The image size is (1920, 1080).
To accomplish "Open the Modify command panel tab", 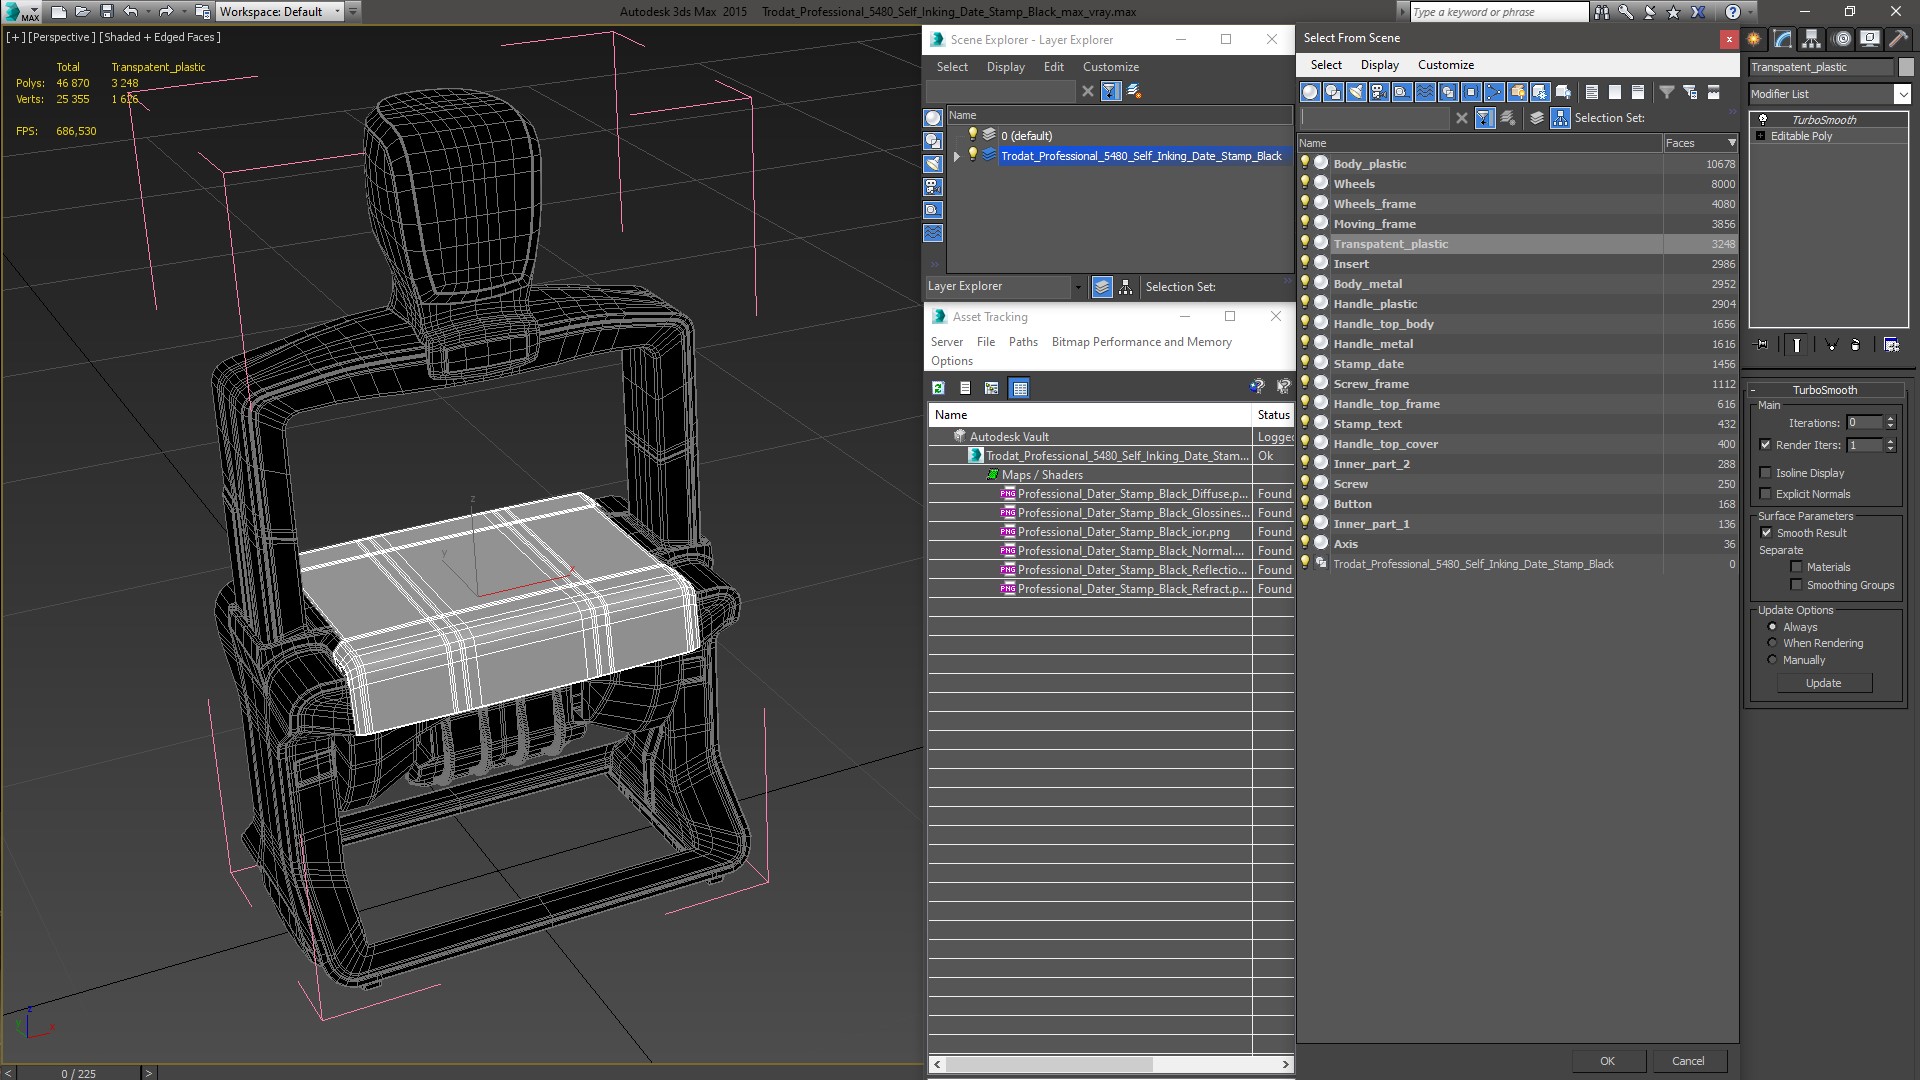I will coord(1783,39).
